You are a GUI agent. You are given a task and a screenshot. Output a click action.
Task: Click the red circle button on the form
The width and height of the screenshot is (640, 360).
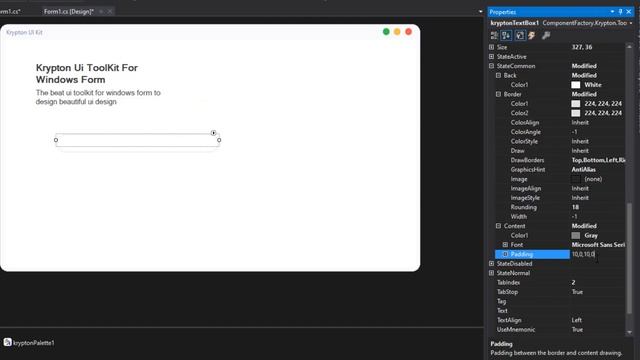(x=409, y=32)
